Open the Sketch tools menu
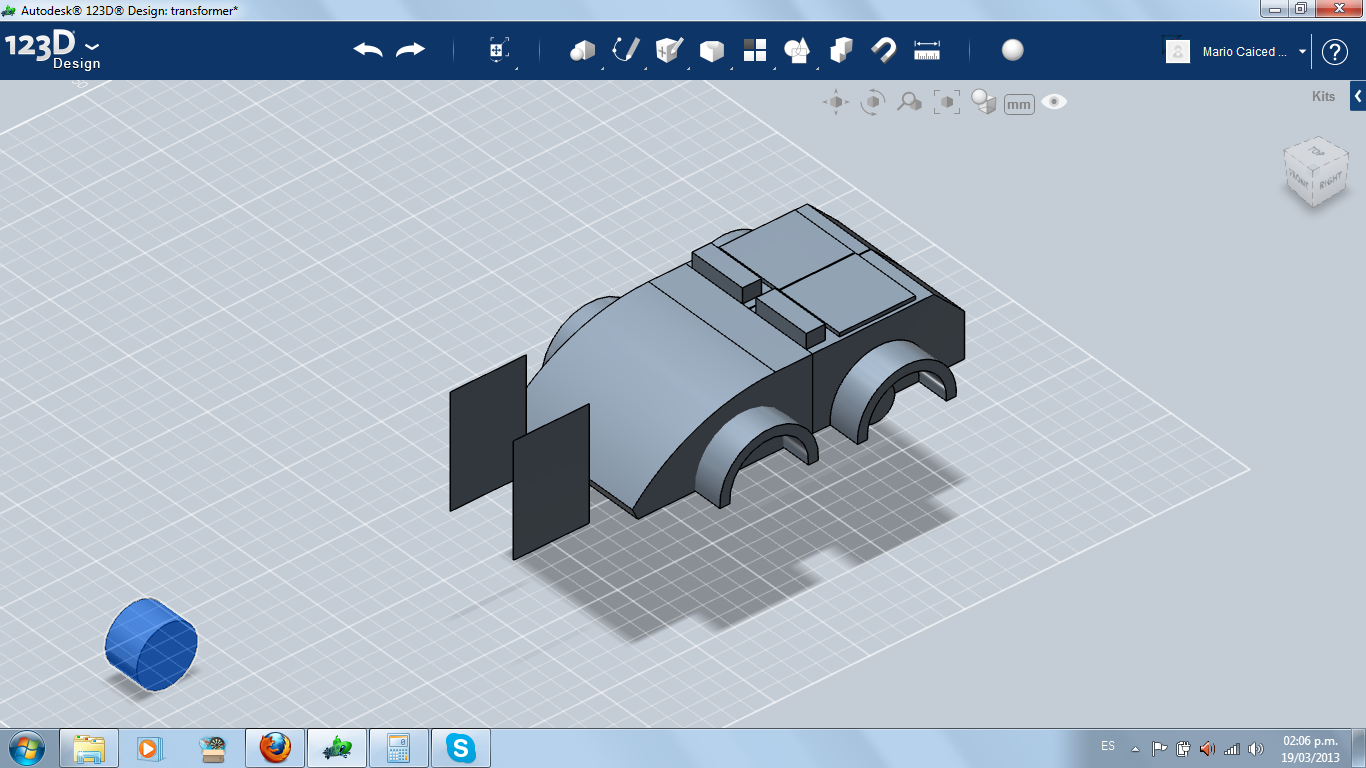 [x=626, y=50]
